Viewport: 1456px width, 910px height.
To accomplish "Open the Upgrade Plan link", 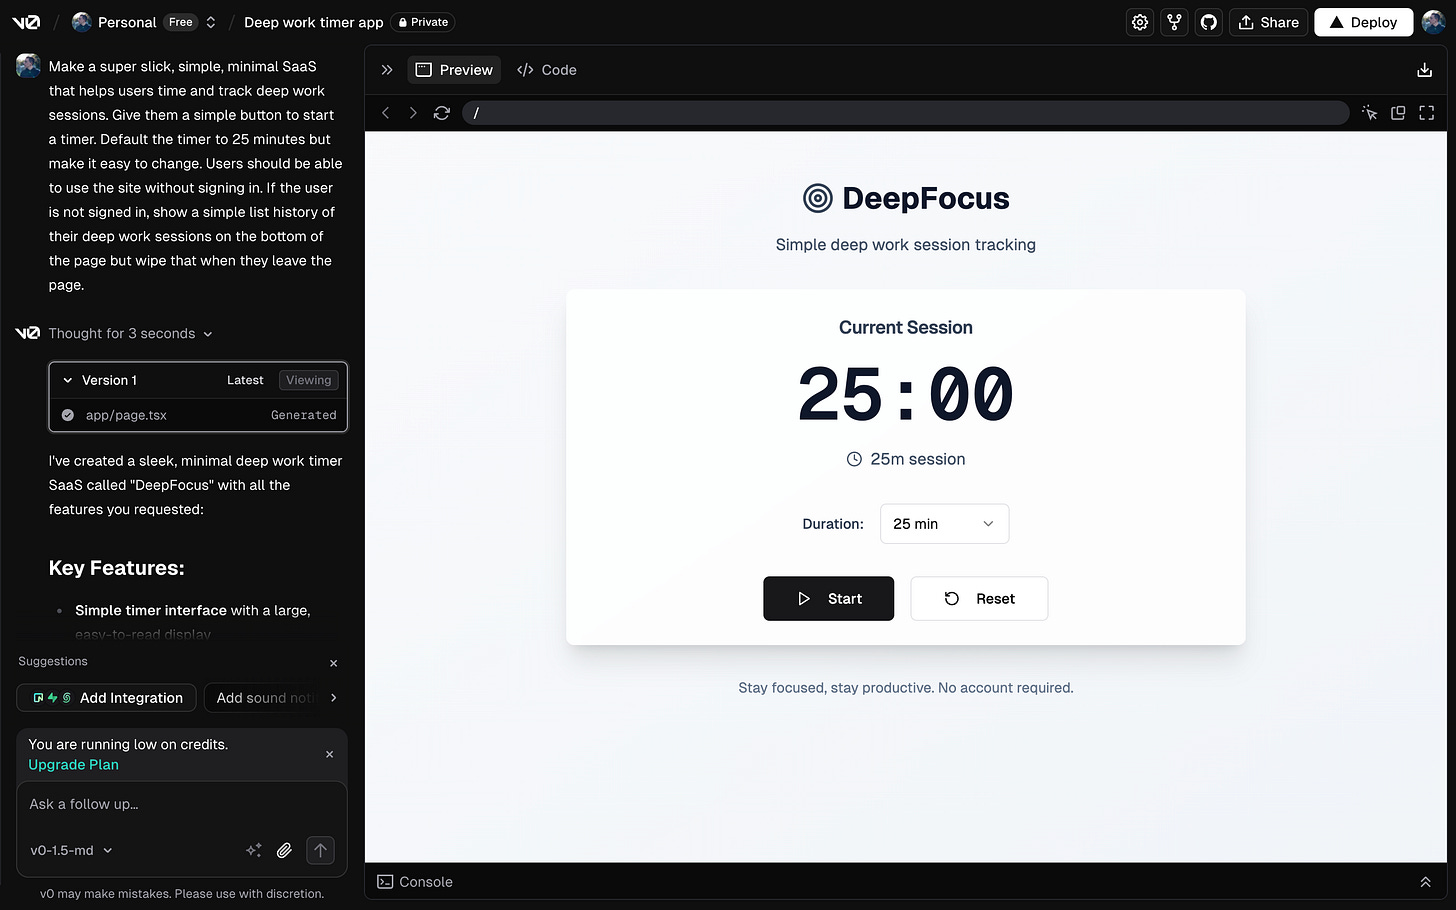I will [x=73, y=765].
